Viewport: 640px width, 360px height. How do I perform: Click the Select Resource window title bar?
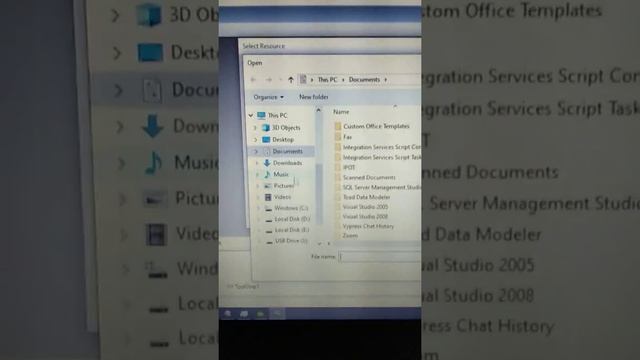click(330, 46)
